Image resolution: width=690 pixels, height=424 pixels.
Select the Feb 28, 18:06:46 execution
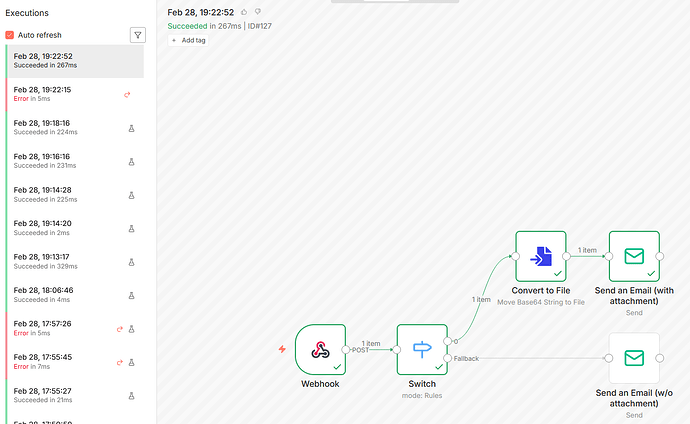click(x=75, y=295)
